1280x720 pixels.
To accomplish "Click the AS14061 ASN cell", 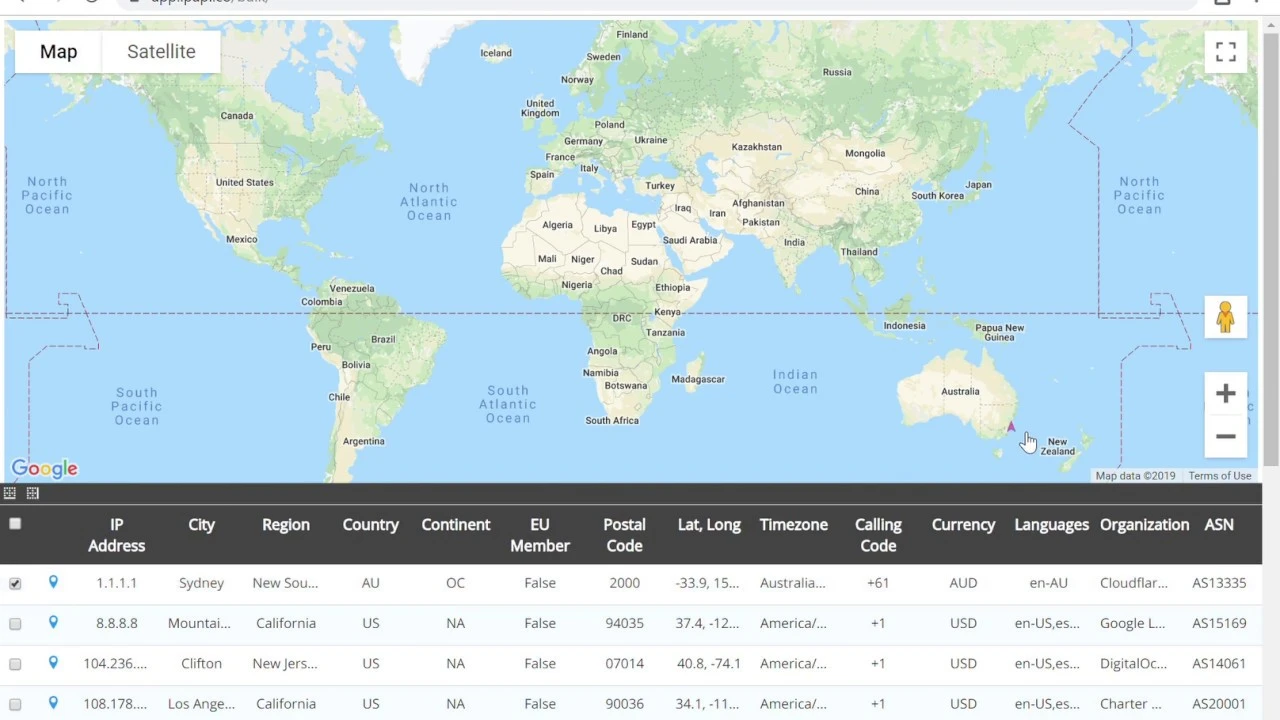I will coord(1219,664).
